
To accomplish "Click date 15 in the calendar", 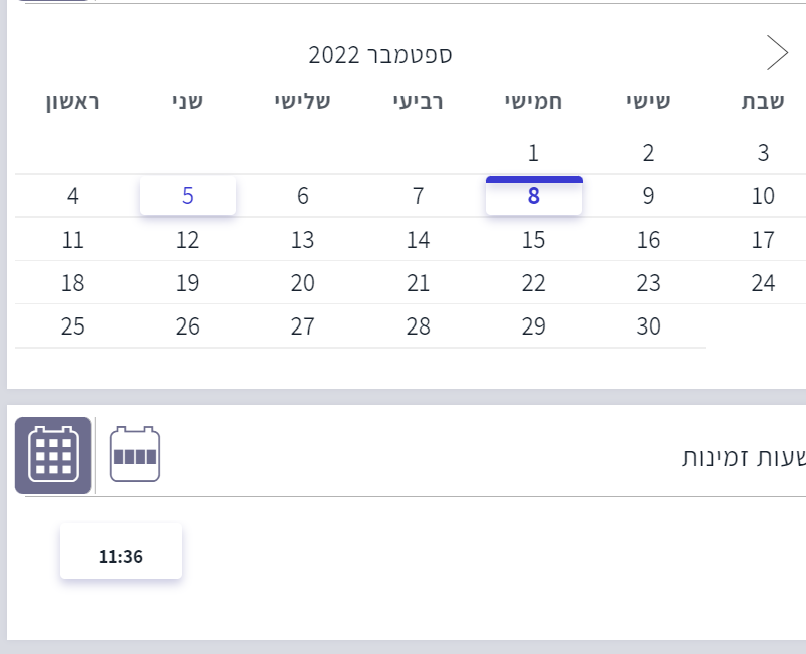I will 534,240.
